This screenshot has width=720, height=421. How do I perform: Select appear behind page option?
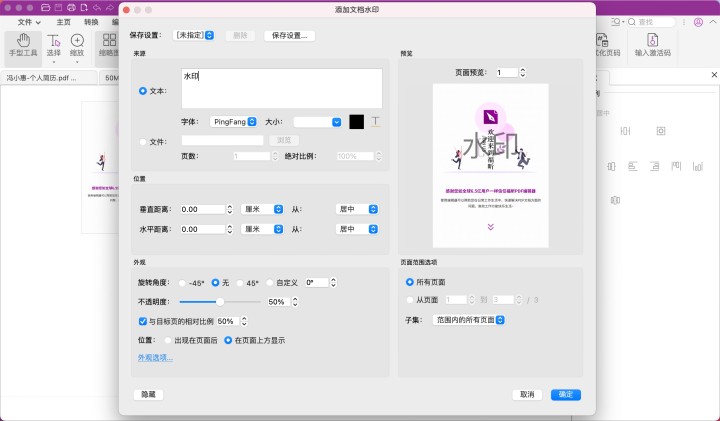pyautogui.click(x=167, y=340)
